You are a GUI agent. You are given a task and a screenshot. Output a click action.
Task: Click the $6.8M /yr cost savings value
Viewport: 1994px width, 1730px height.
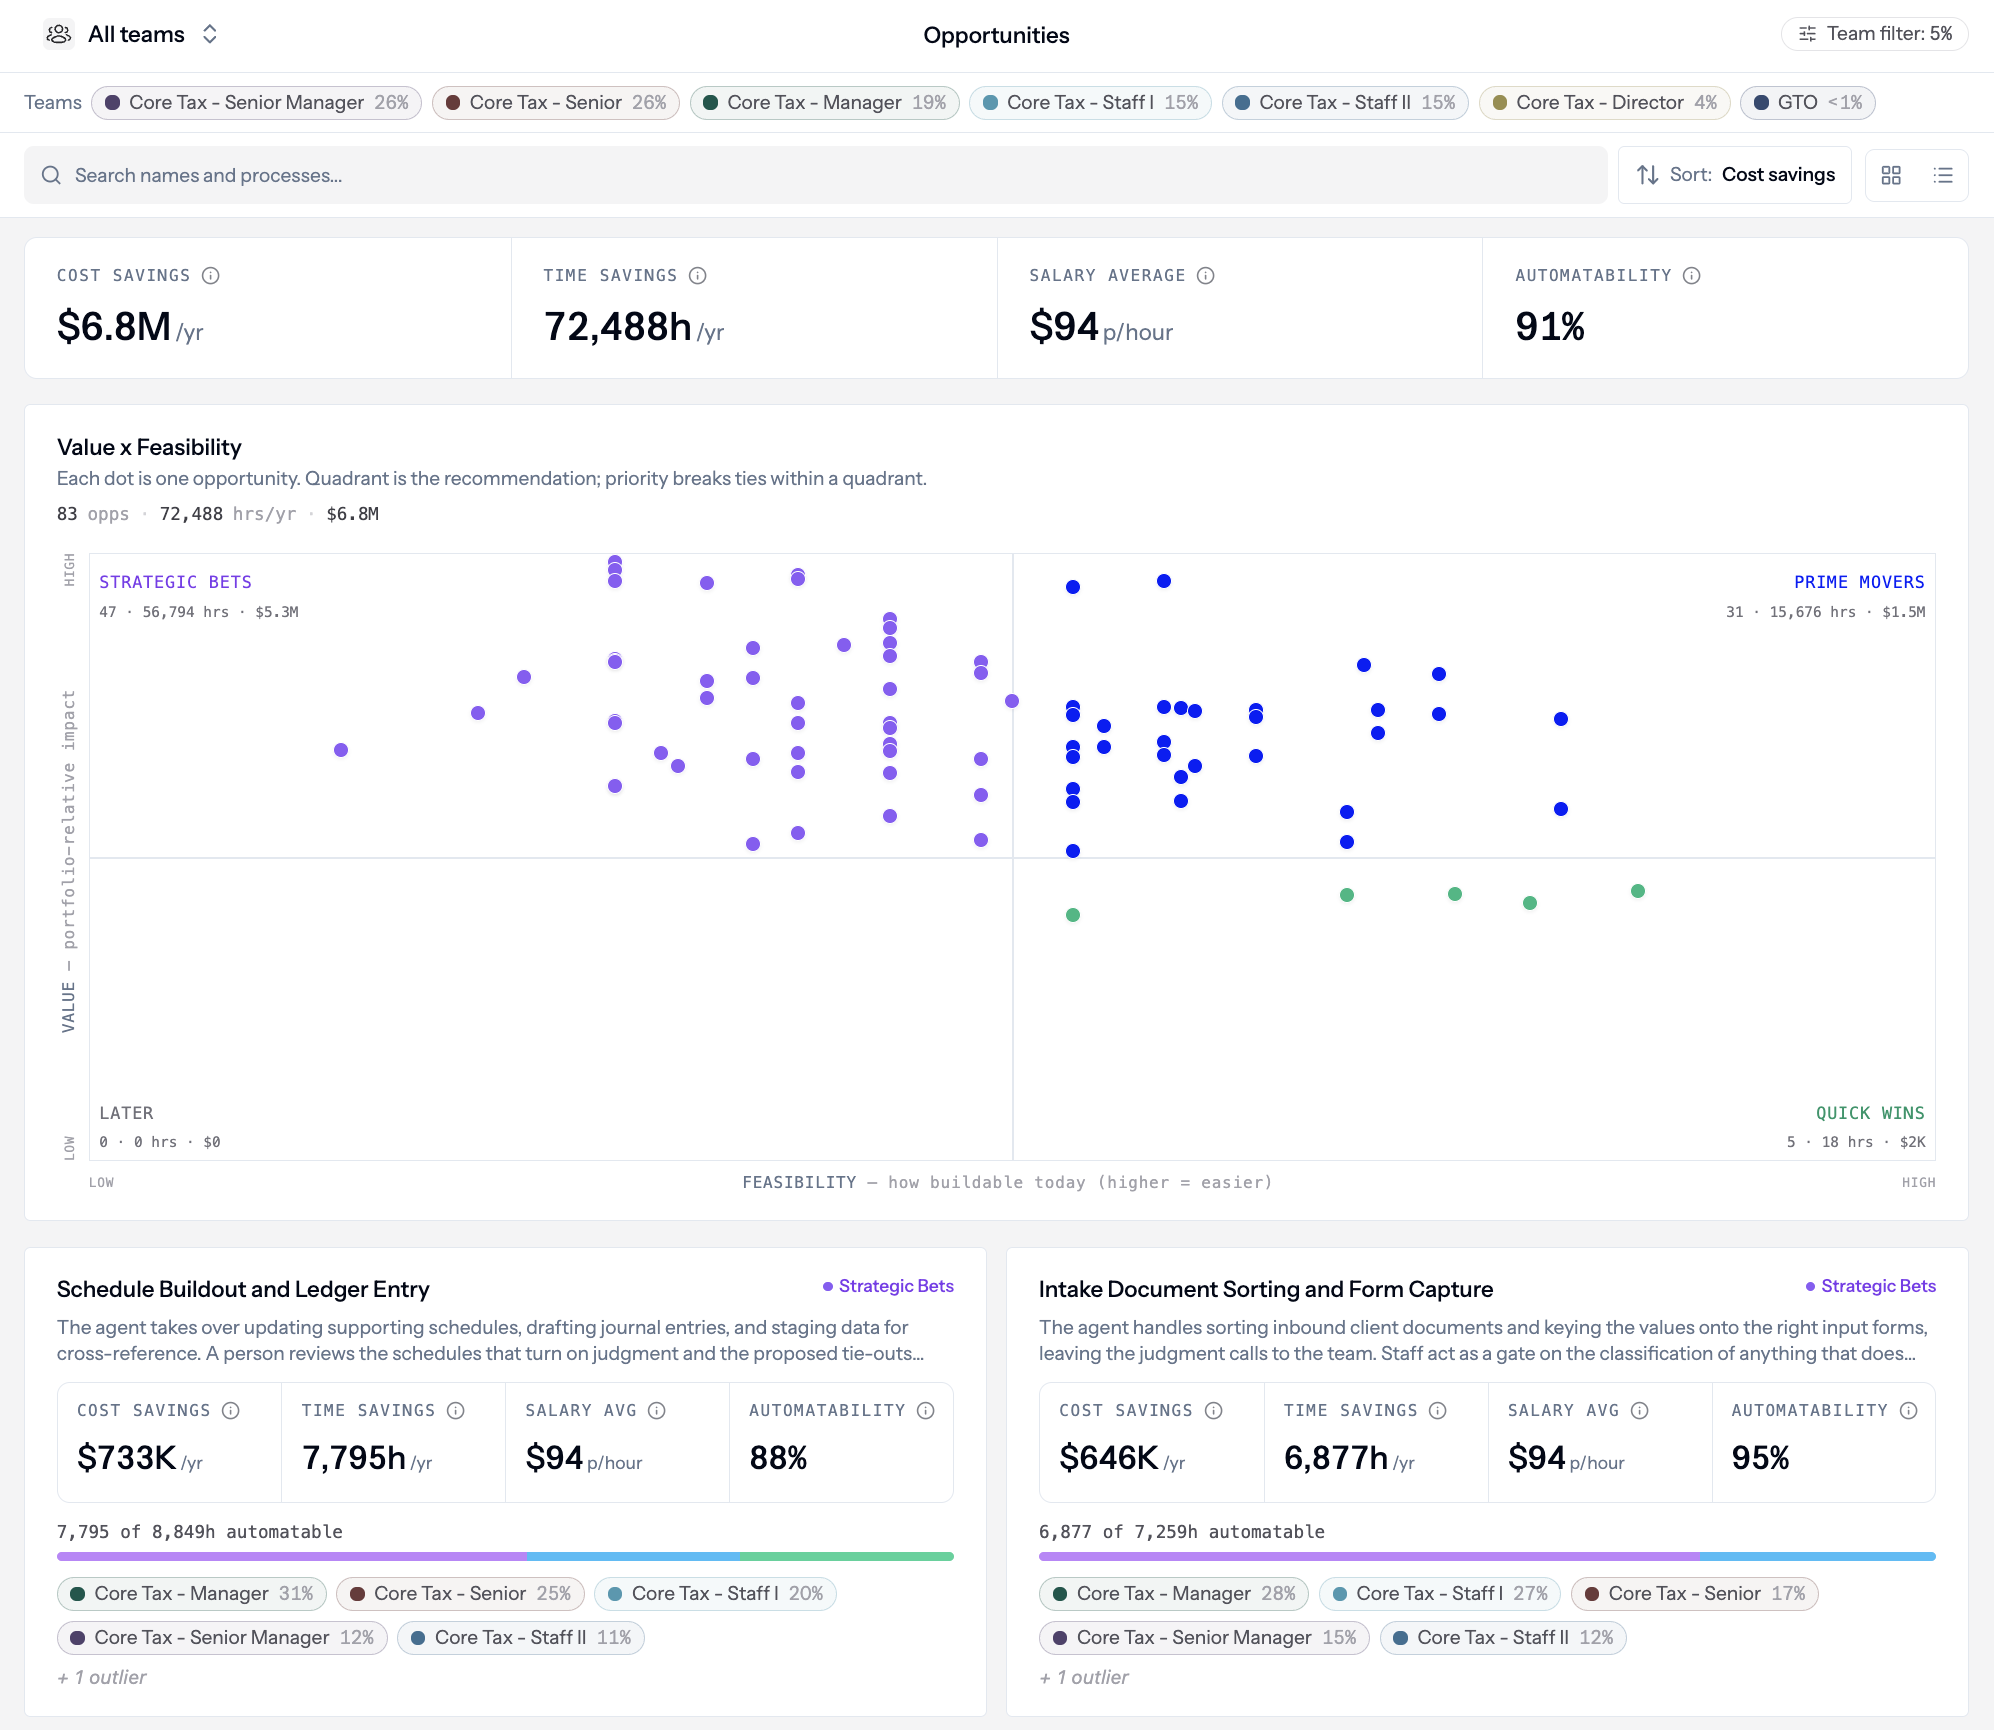(x=130, y=327)
